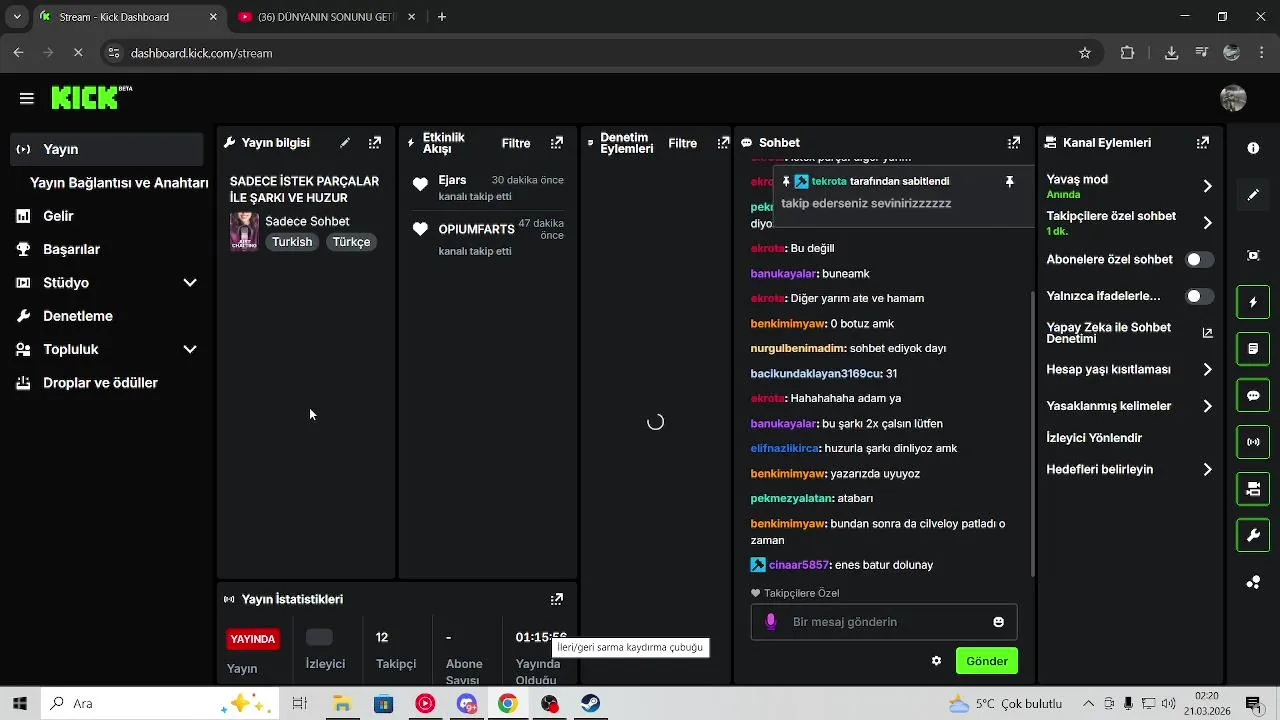Click the info icon in right sidebar

1253,148
